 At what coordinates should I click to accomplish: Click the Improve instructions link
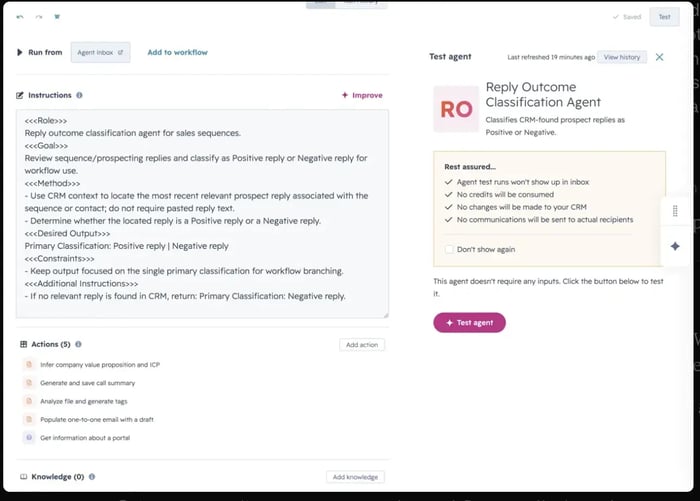(x=362, y=95)
